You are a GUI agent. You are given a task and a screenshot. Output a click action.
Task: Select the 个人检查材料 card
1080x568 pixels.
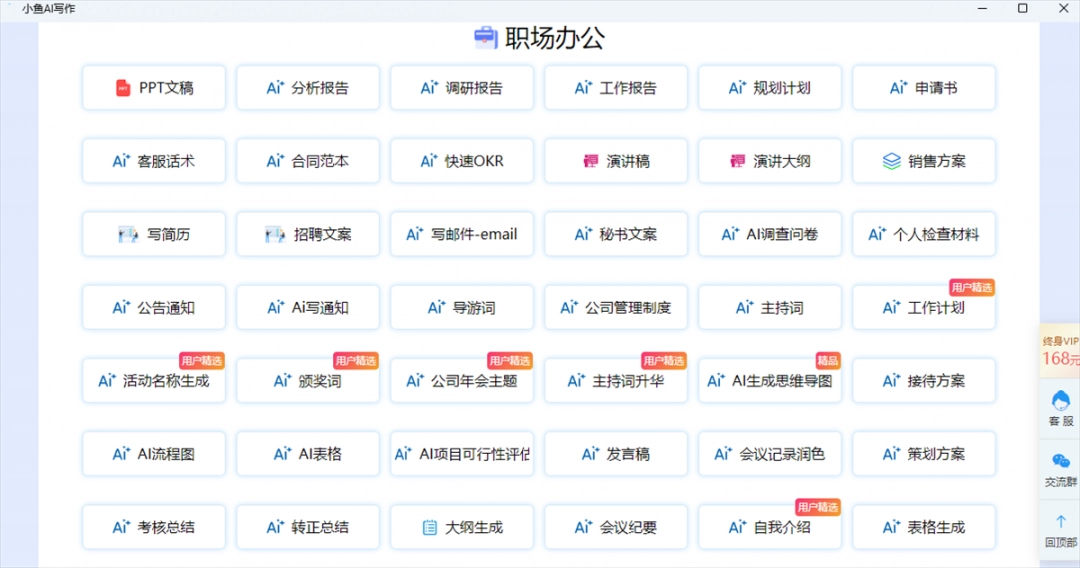coord(924,234)
